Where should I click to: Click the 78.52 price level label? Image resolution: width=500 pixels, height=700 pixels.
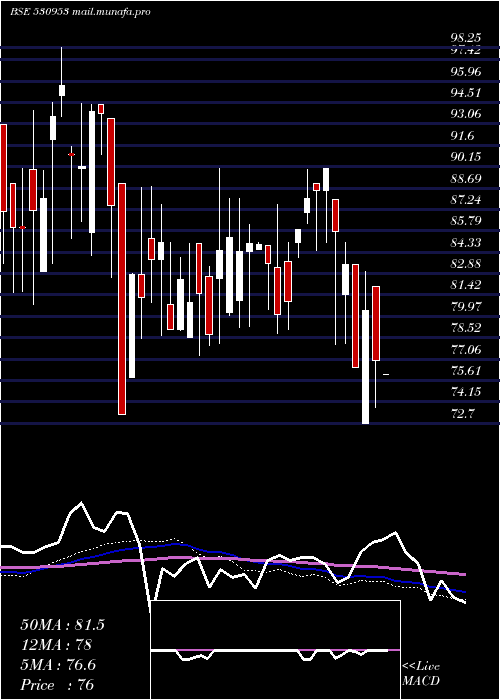(466, 328)
